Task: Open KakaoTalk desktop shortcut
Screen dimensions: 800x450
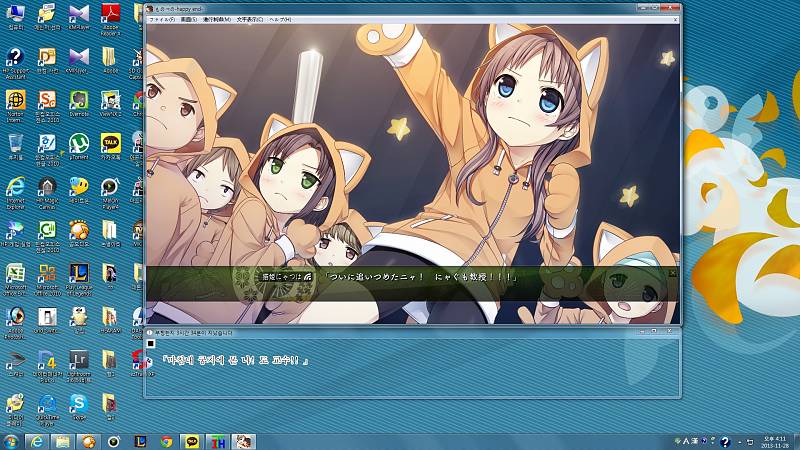Action: 110,145
